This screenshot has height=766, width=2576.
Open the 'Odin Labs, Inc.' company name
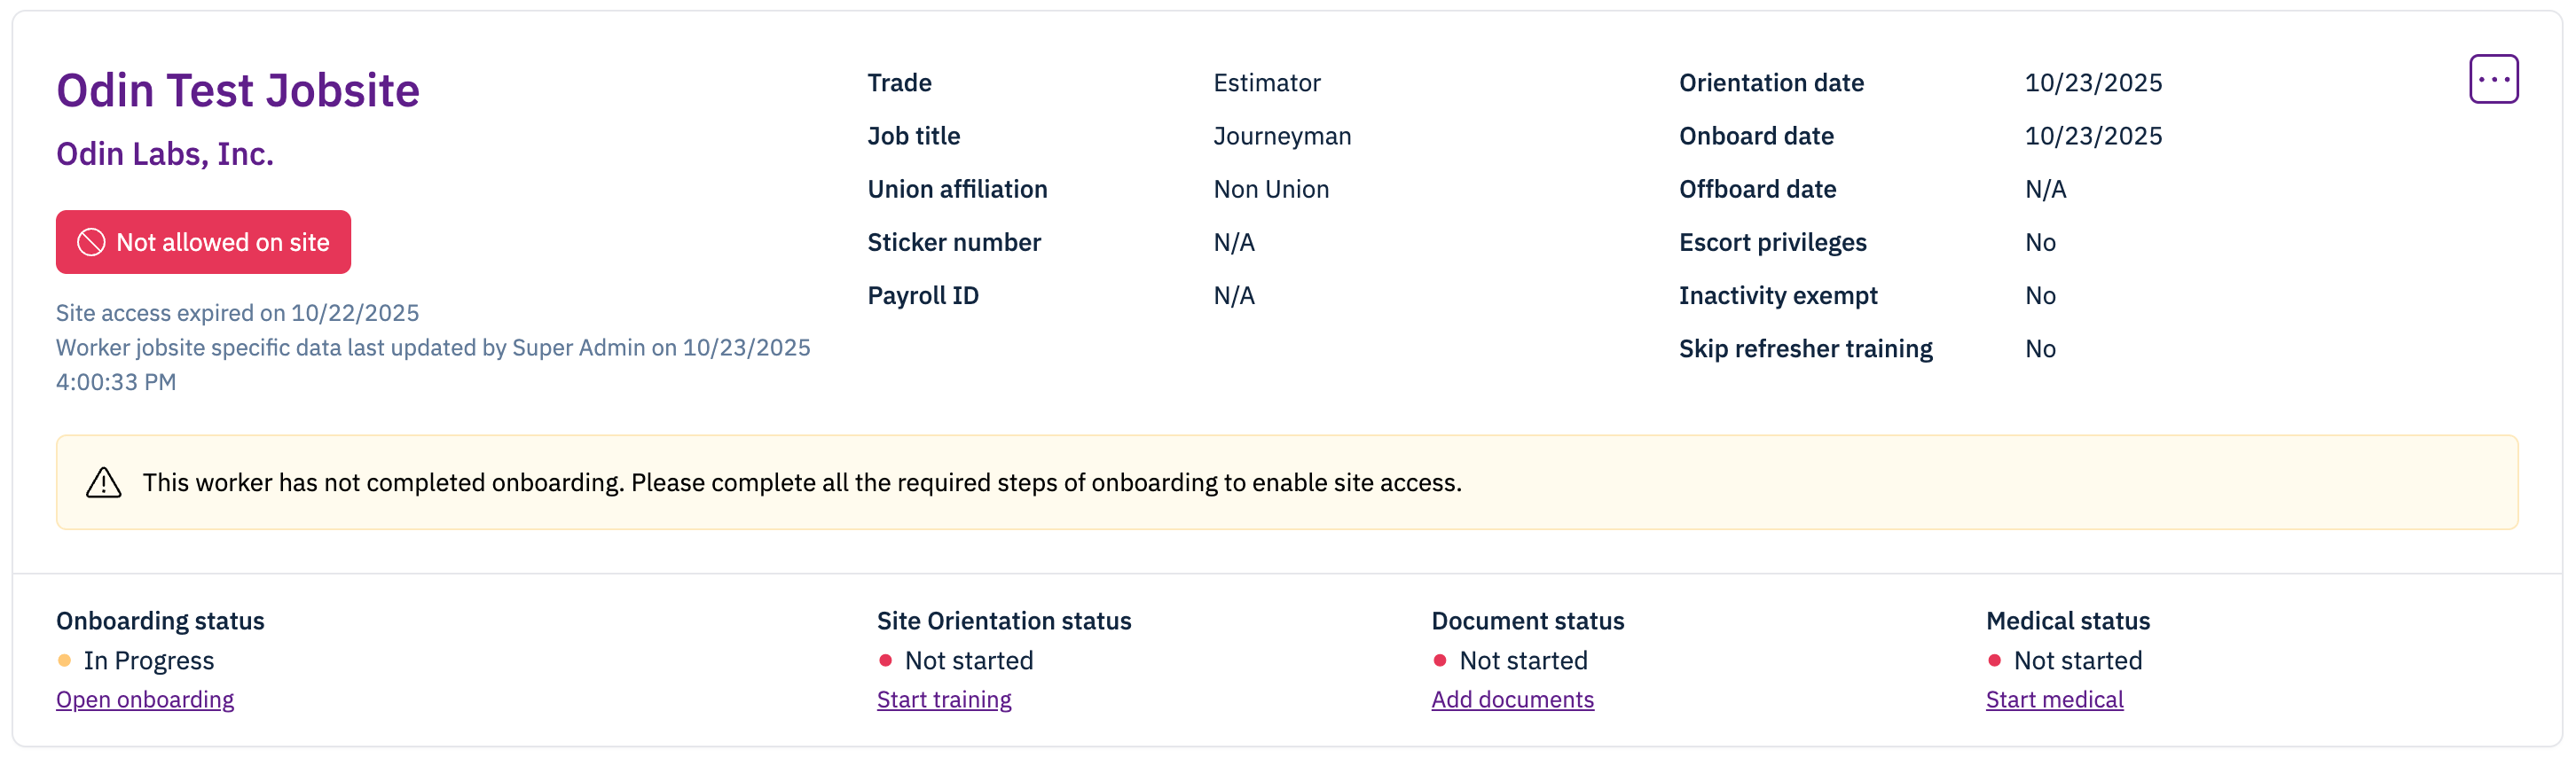click(165, 154)
